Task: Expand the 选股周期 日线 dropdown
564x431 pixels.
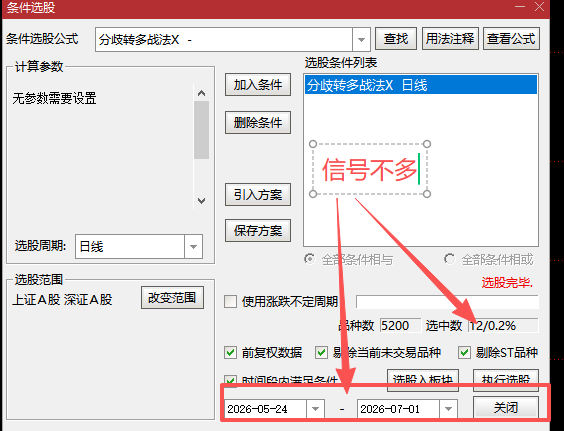Action: (194, 247)
